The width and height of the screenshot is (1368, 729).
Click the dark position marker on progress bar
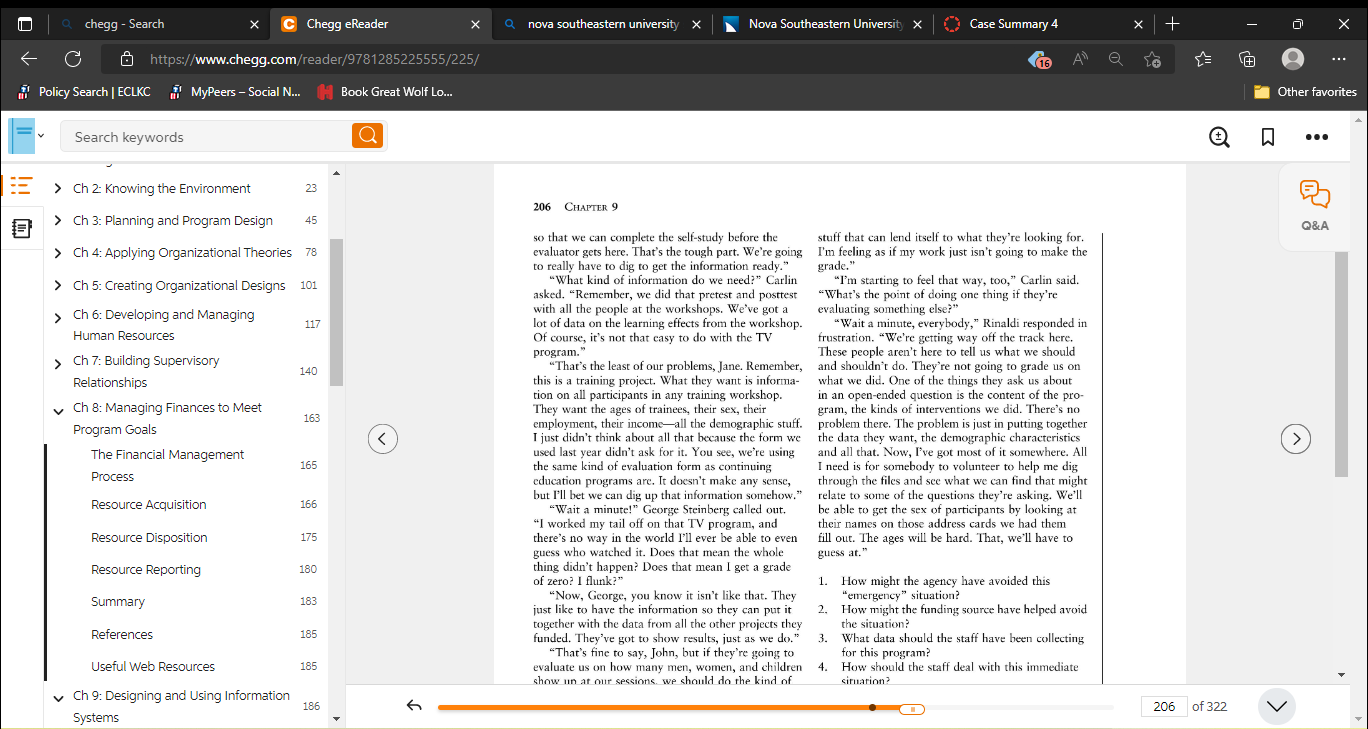873,707
